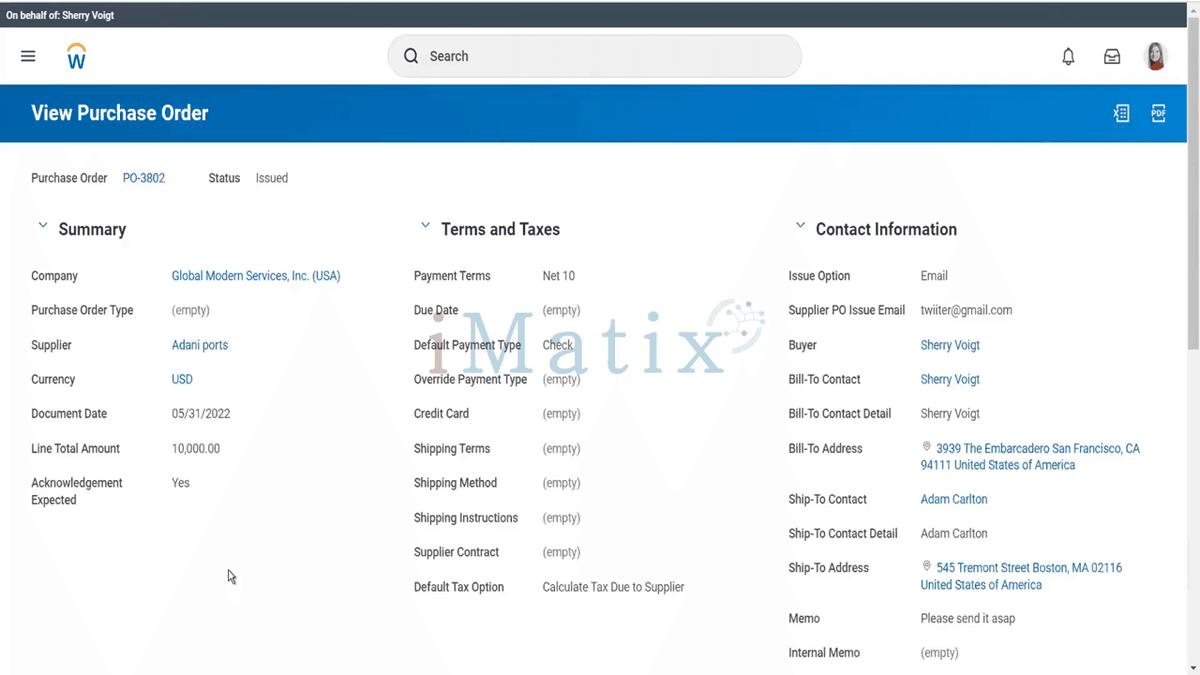Open 545 Tremont Street Boston address link

click(x=1021, y=576)
